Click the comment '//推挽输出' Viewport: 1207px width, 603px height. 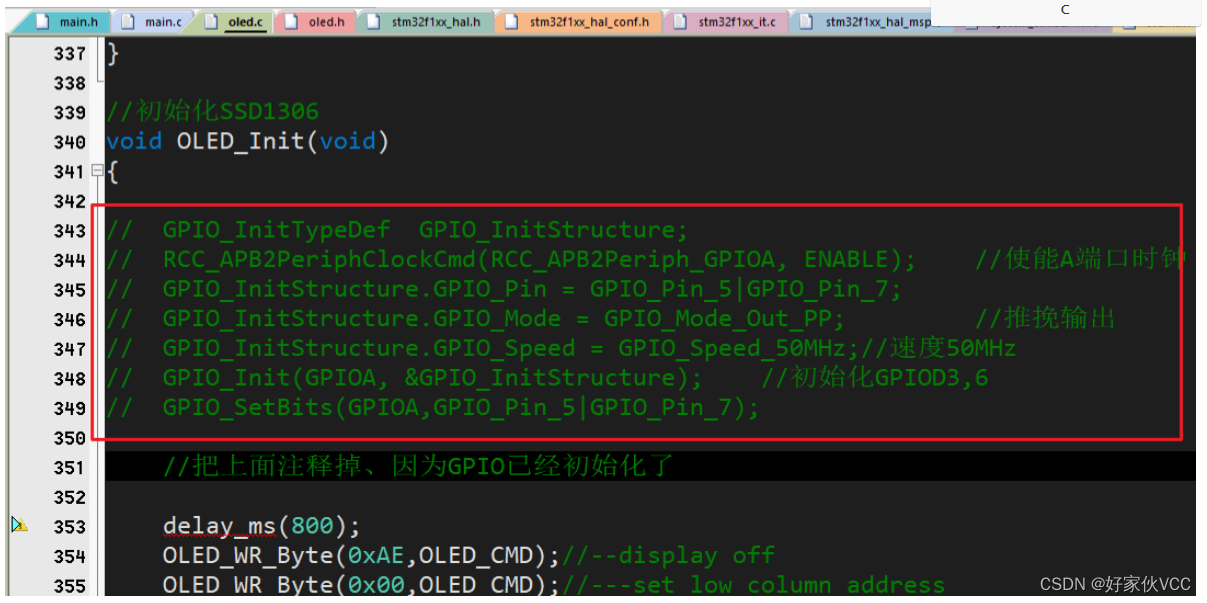(x=1044, y=319)
